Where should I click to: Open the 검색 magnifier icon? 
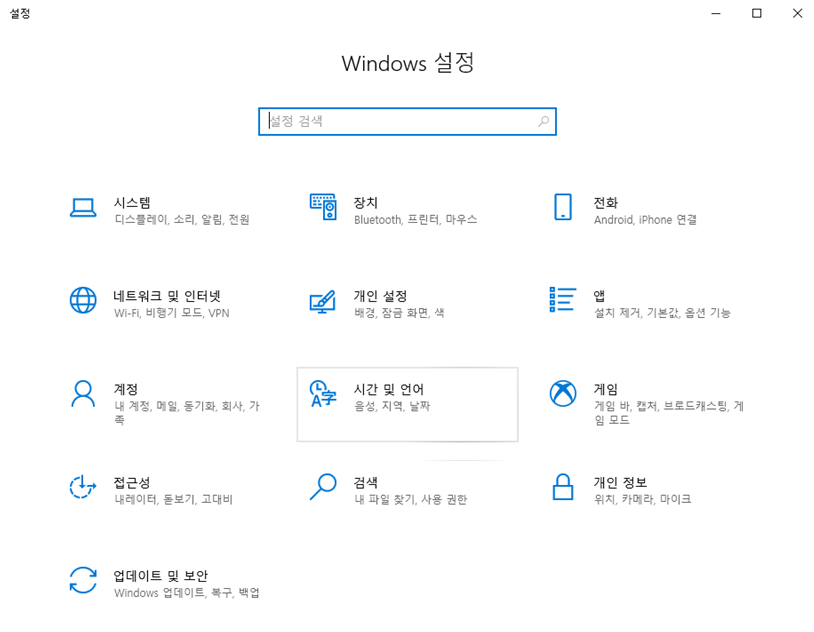323,487
